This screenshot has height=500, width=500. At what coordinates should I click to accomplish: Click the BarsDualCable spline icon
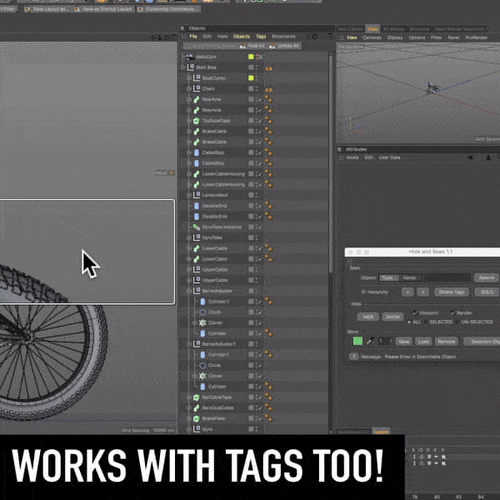pyautogui.click(x=197, y=408)
